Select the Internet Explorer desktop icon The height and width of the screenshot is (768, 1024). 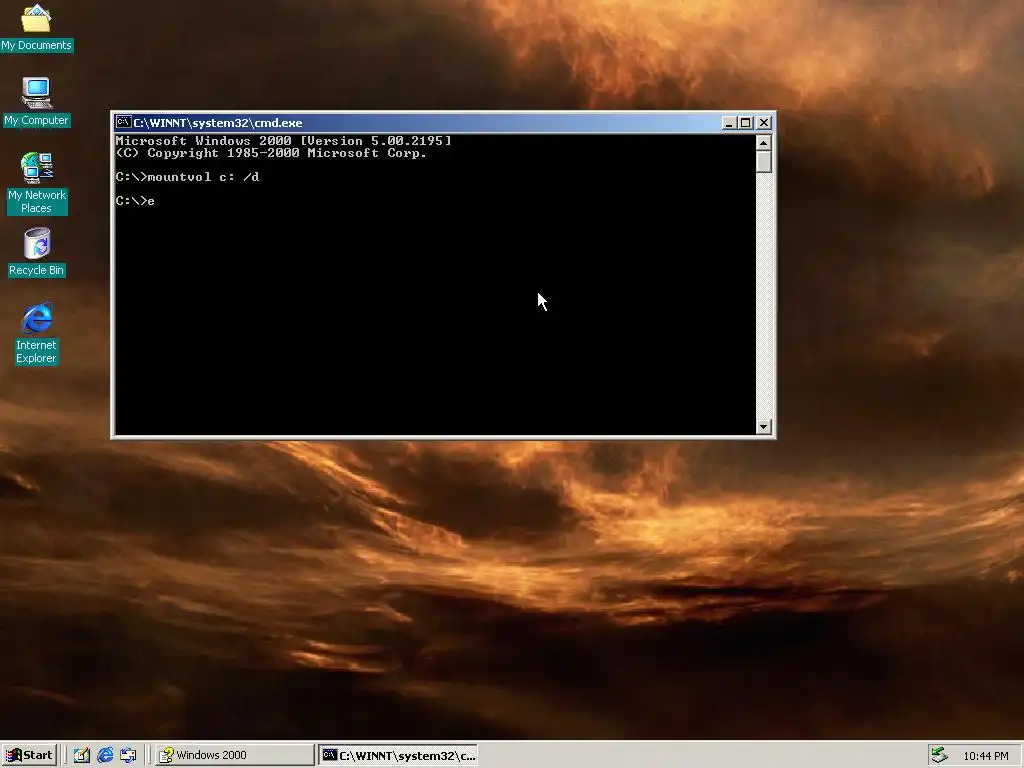pos(36,333)
